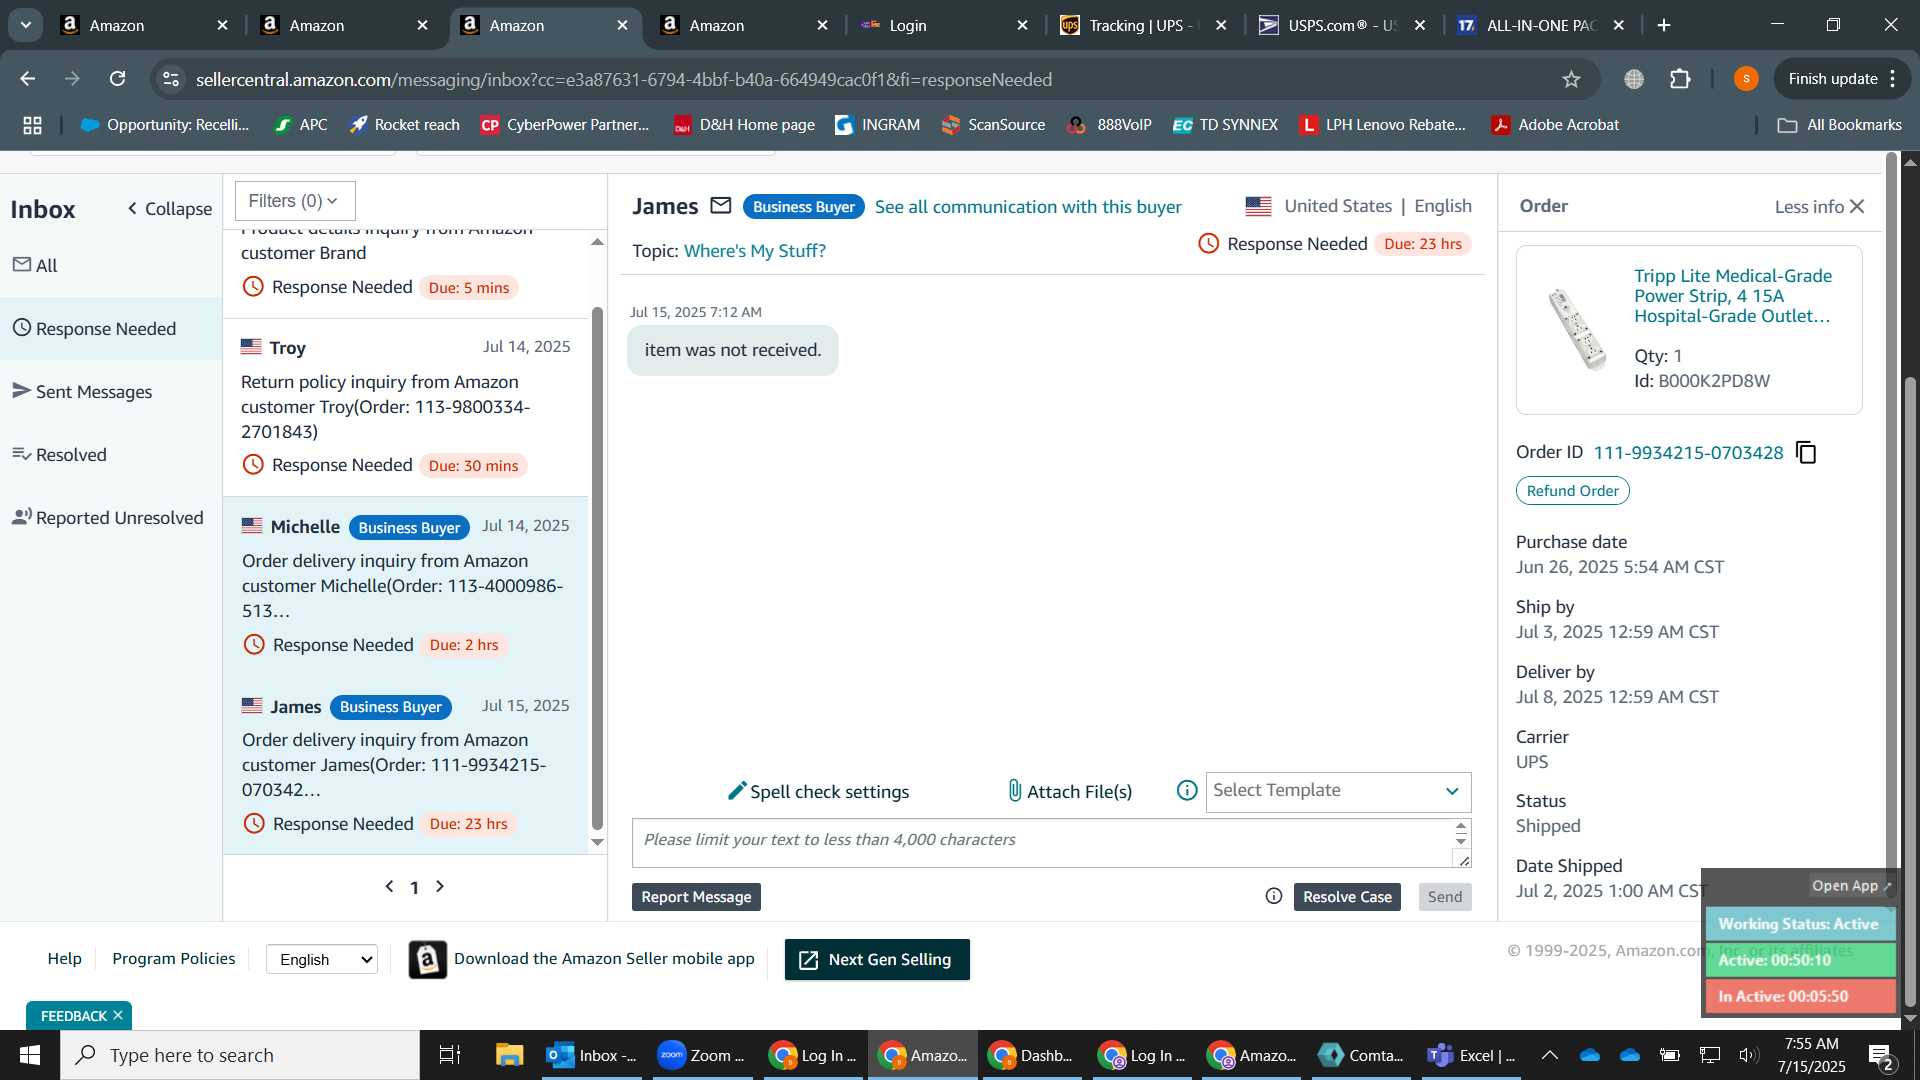The height and width of the screenshot is (1080, 1920).
Task: Open a new browser tab
Action: pyautogui.click(x=1664, y=25)
